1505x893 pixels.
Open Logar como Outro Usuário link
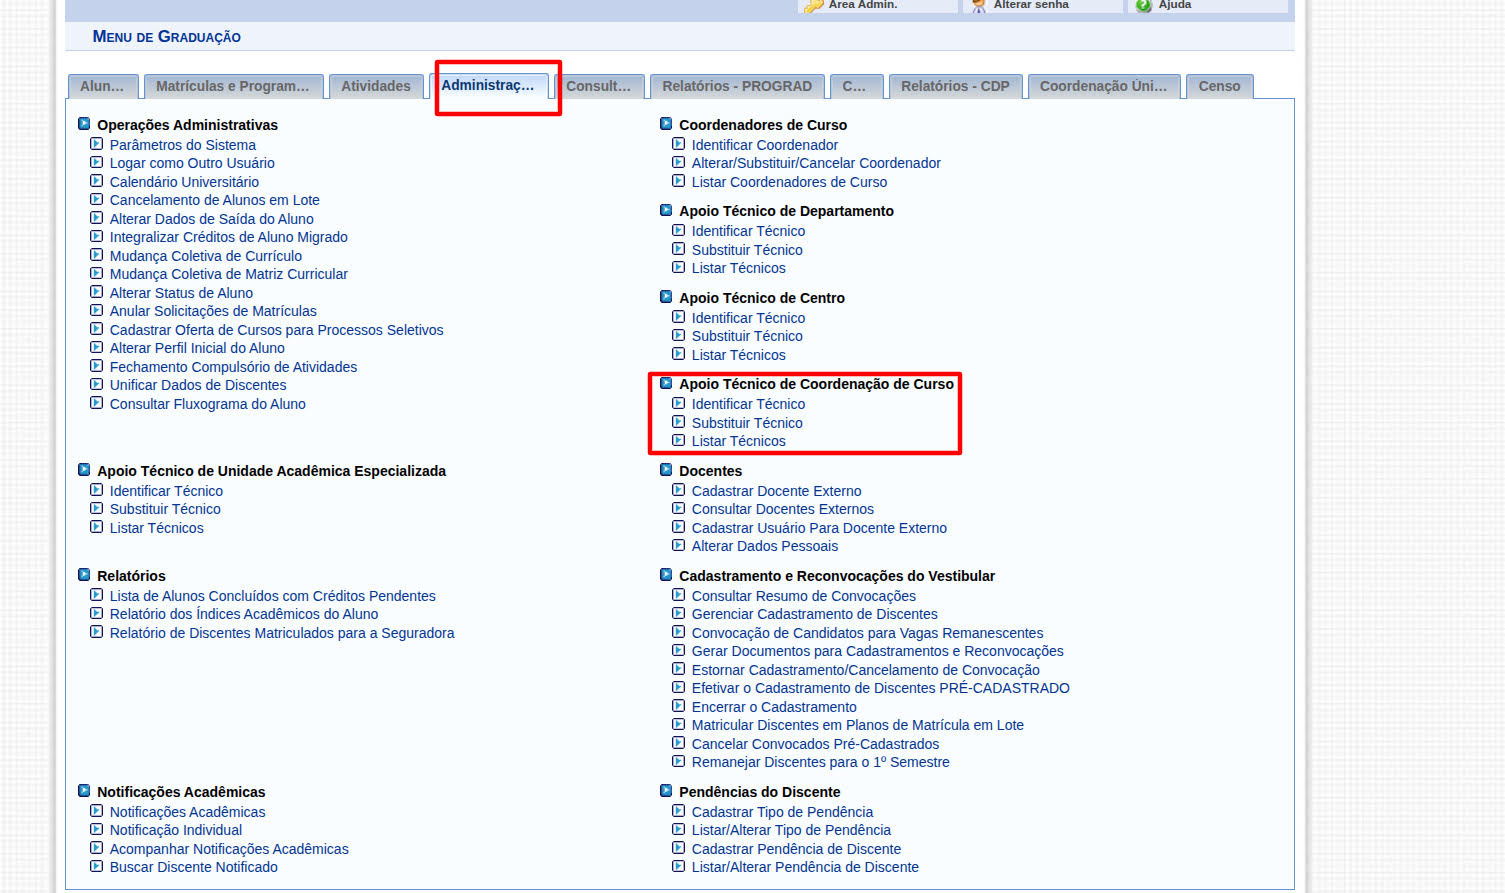point(192,163)
